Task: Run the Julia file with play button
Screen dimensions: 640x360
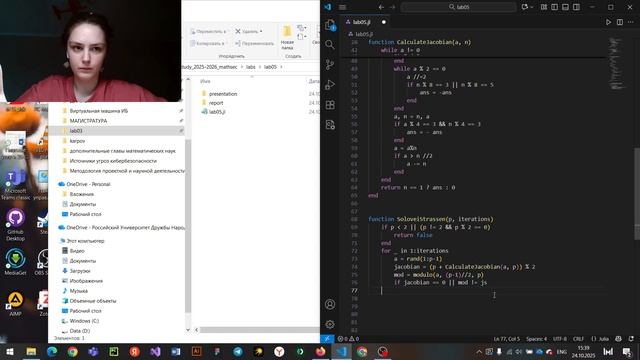Action: (x=608, y=22)
